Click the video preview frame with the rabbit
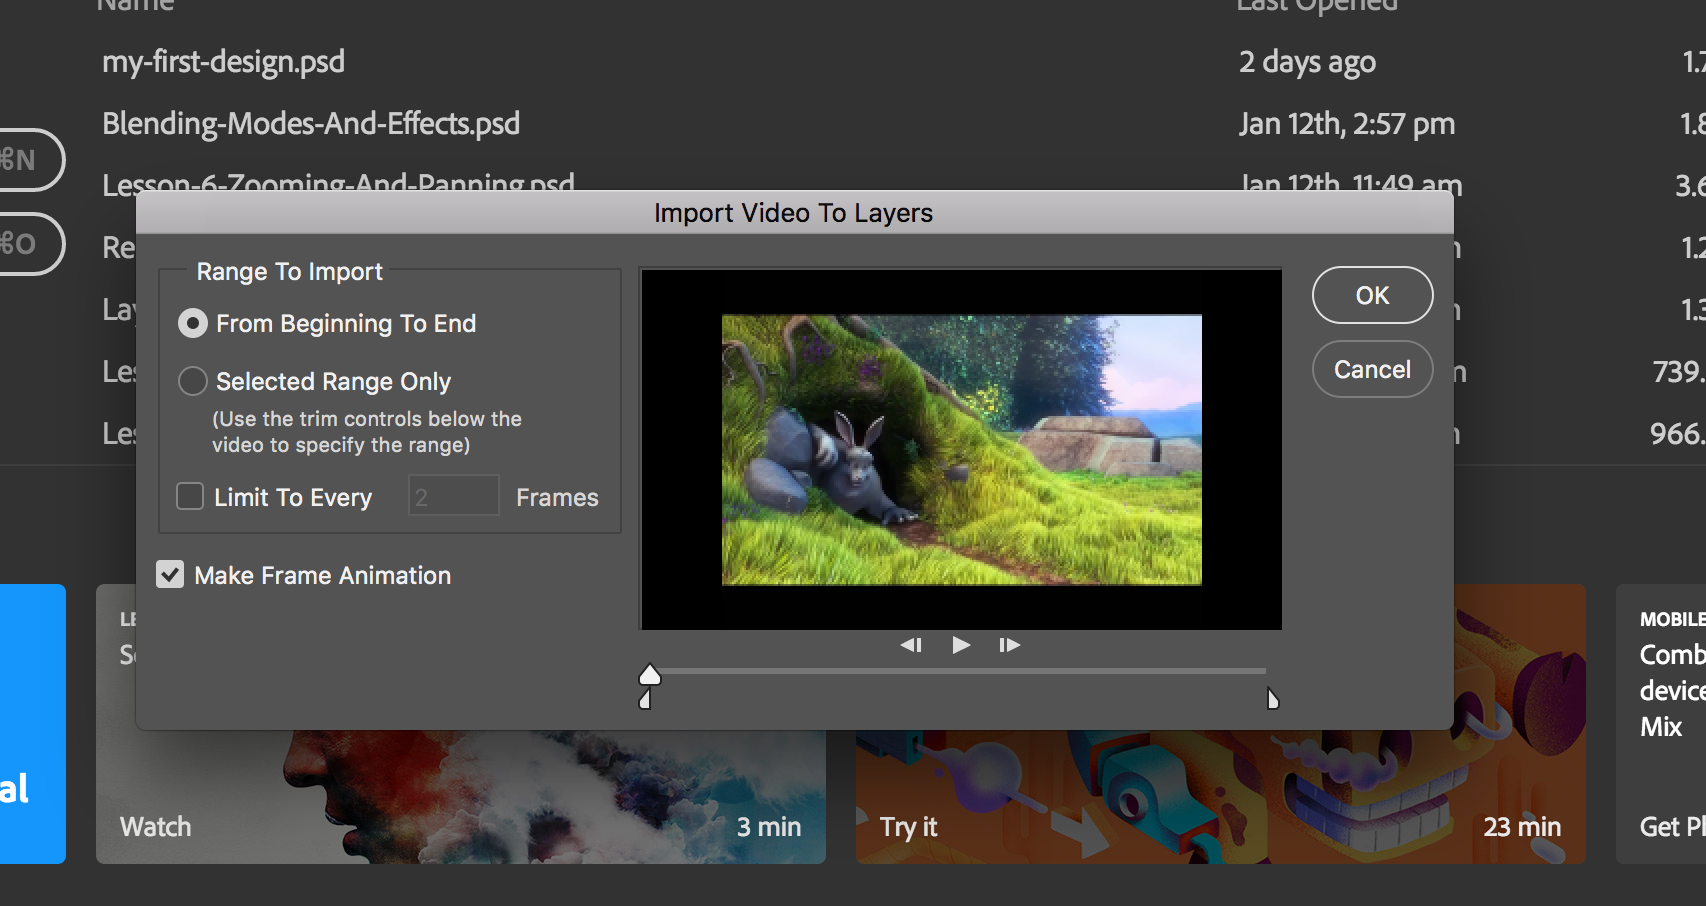 point(961,450)
